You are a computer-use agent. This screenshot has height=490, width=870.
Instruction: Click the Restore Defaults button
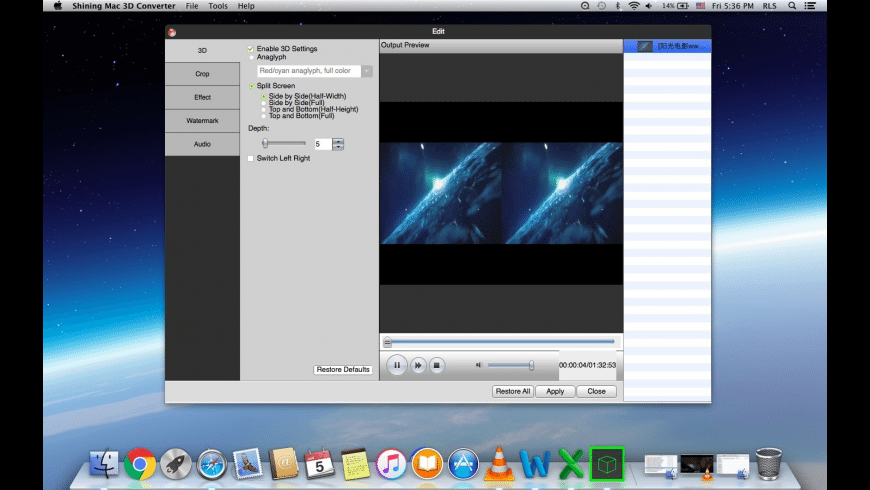pyautogui.click(x=343, y=370)
